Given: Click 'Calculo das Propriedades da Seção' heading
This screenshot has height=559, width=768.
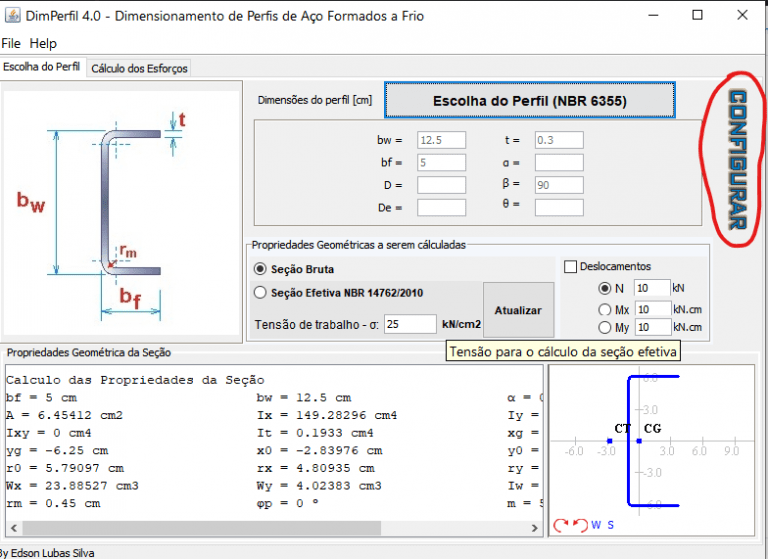Looking at the screenshot, I should point(135,380).
